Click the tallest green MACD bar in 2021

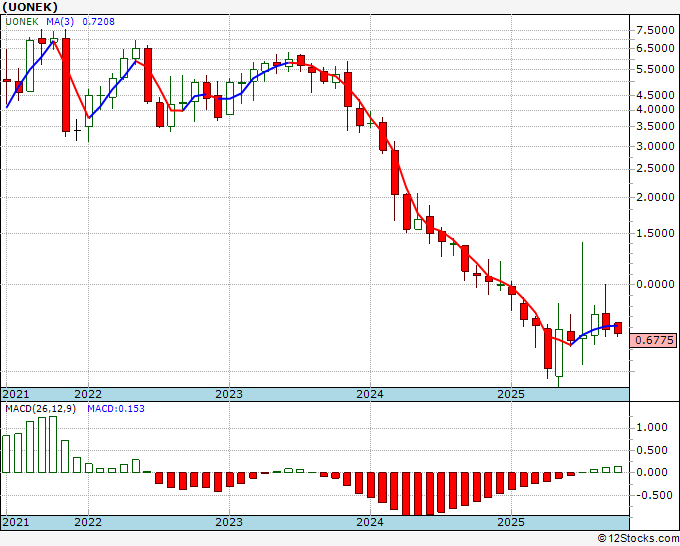click(x=53, y=445)
